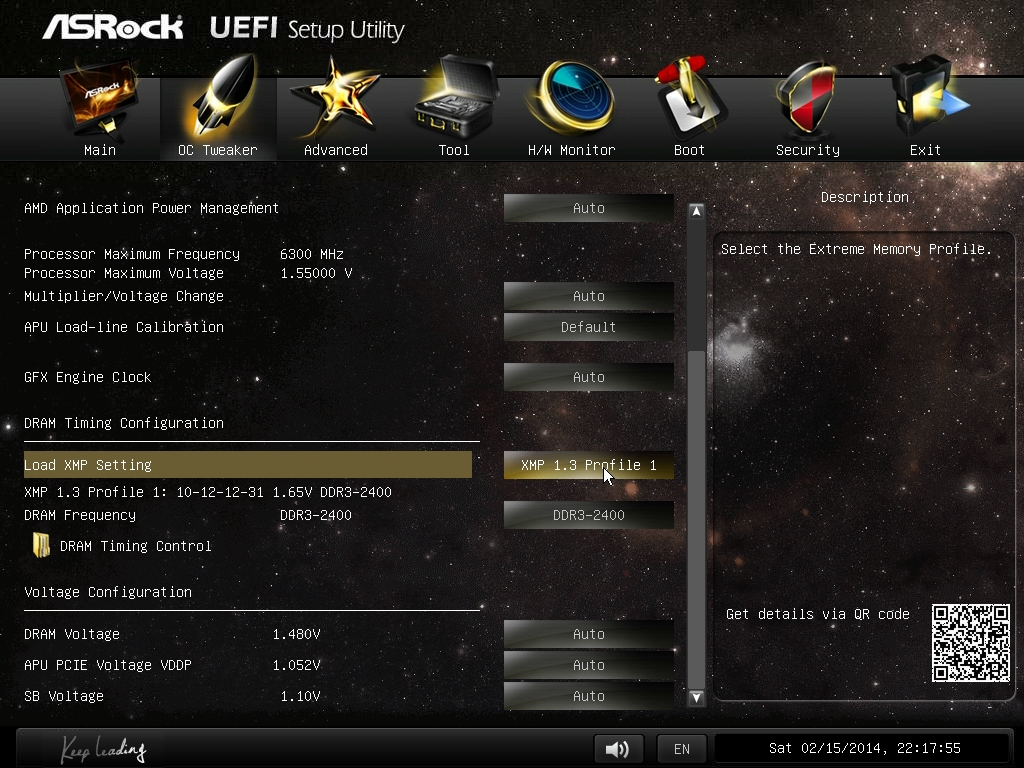The image size is (1024, 768).
Task: Select APU PCIE Voltage VDDP label
Action: click(108, 665)
